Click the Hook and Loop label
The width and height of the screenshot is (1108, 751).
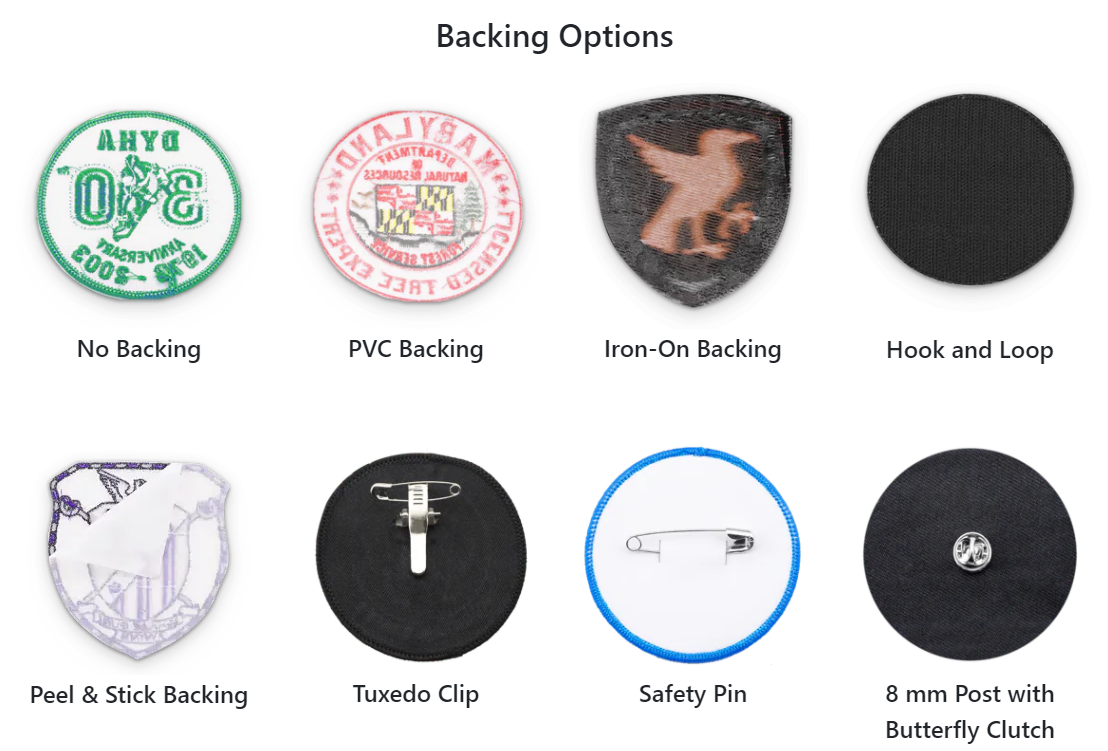(x=970, y=350)
